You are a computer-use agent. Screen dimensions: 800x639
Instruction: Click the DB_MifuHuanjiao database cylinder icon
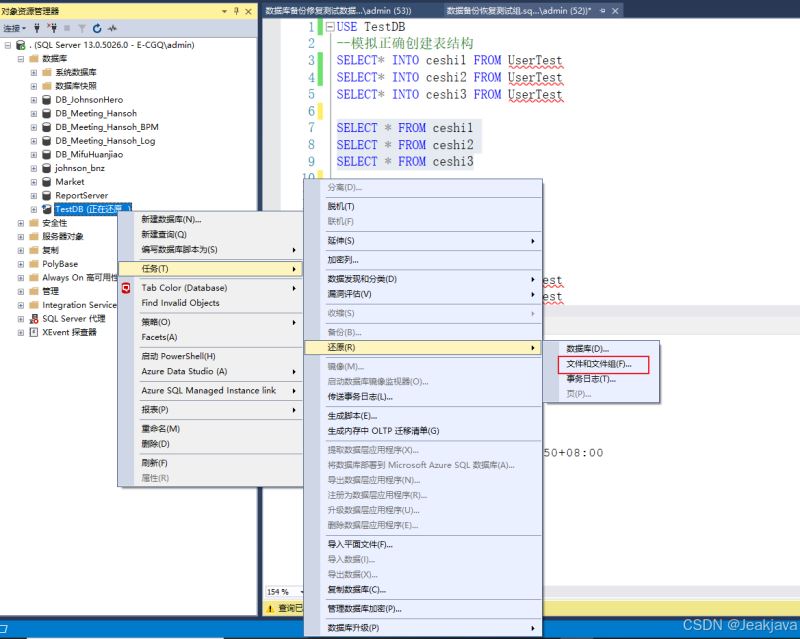click(46, 154)
